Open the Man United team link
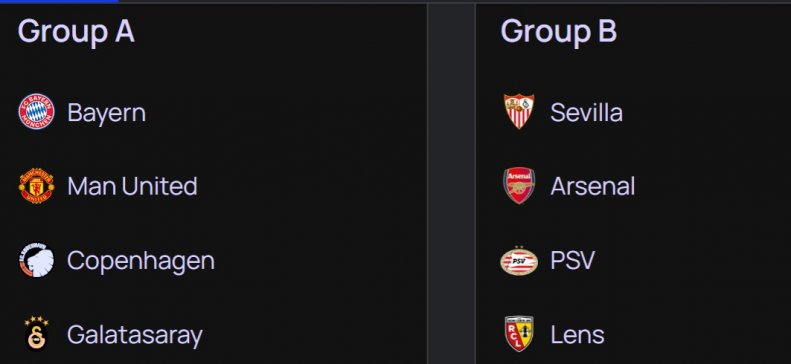791x364 pixels. click(132, 186)
